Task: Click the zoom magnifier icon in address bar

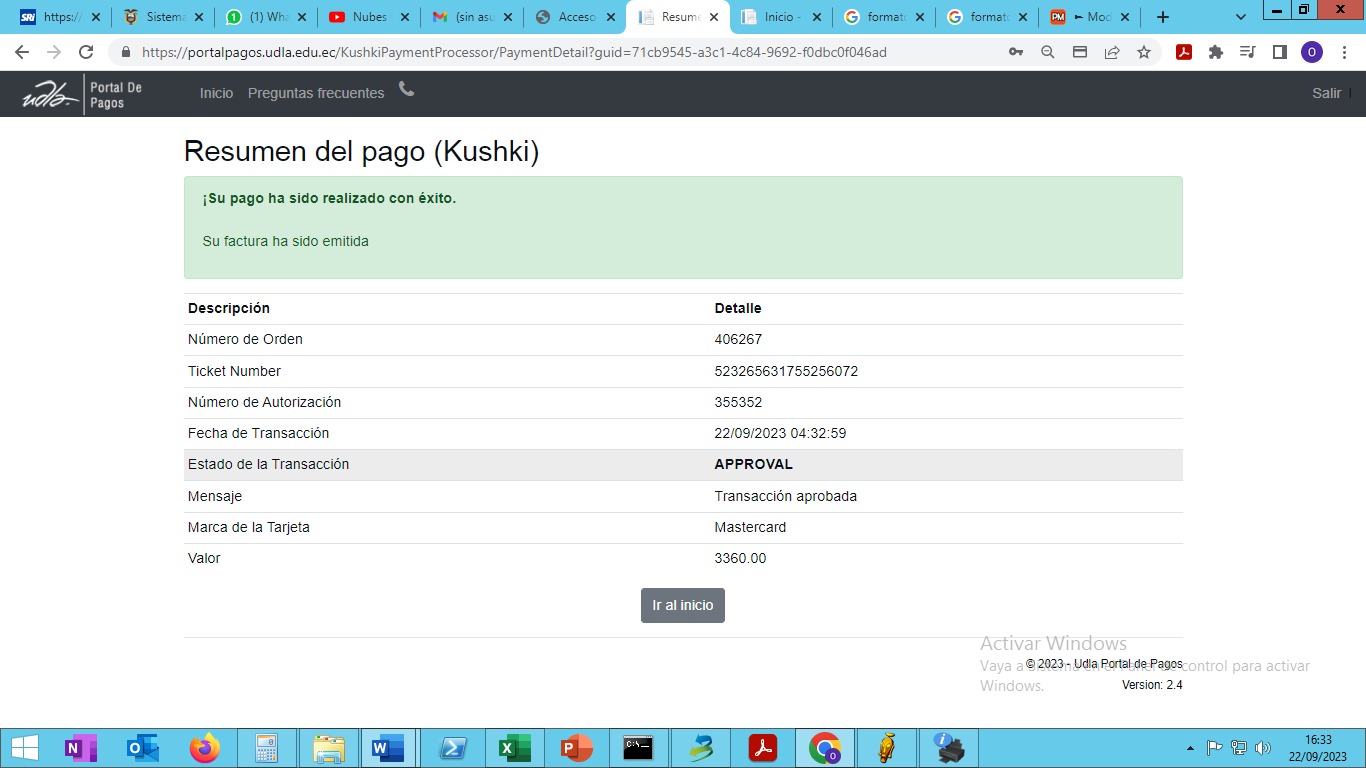Action: [x=1048, y=52]
